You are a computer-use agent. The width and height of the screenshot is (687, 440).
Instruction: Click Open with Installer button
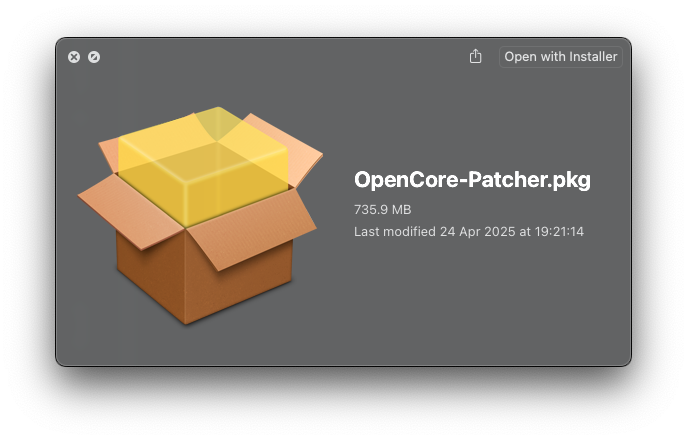coord(560,57)
